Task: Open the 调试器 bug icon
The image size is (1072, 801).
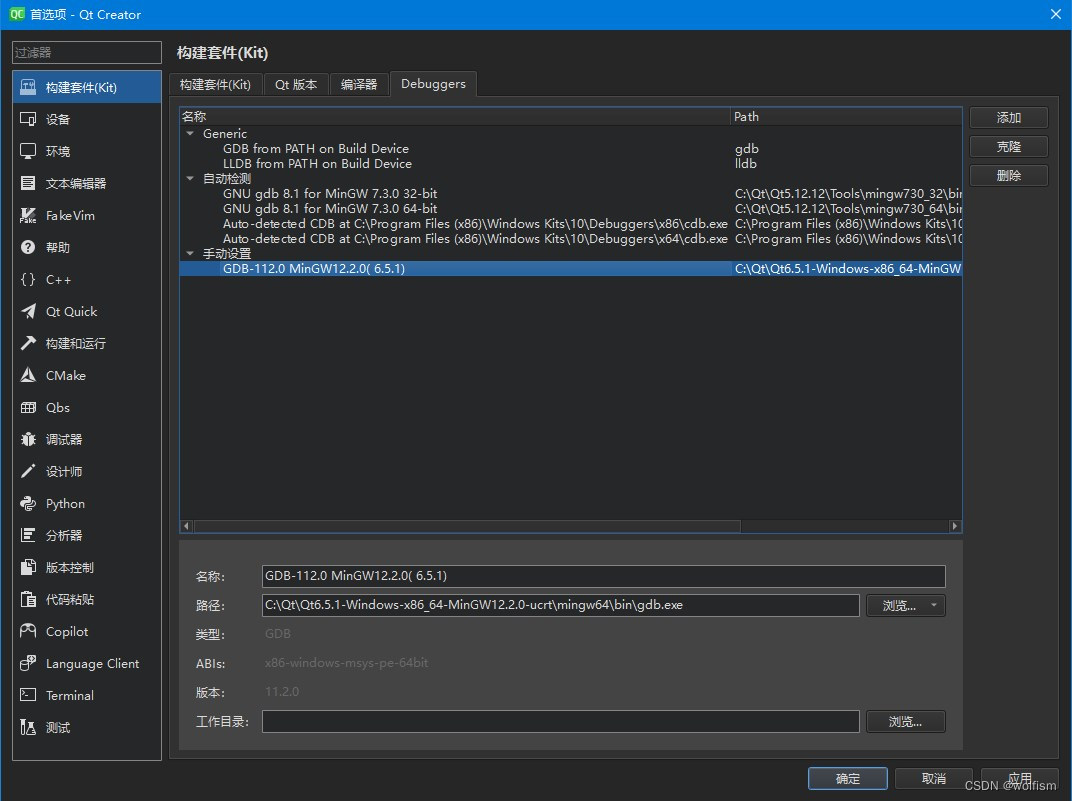Action: (28, 439)
